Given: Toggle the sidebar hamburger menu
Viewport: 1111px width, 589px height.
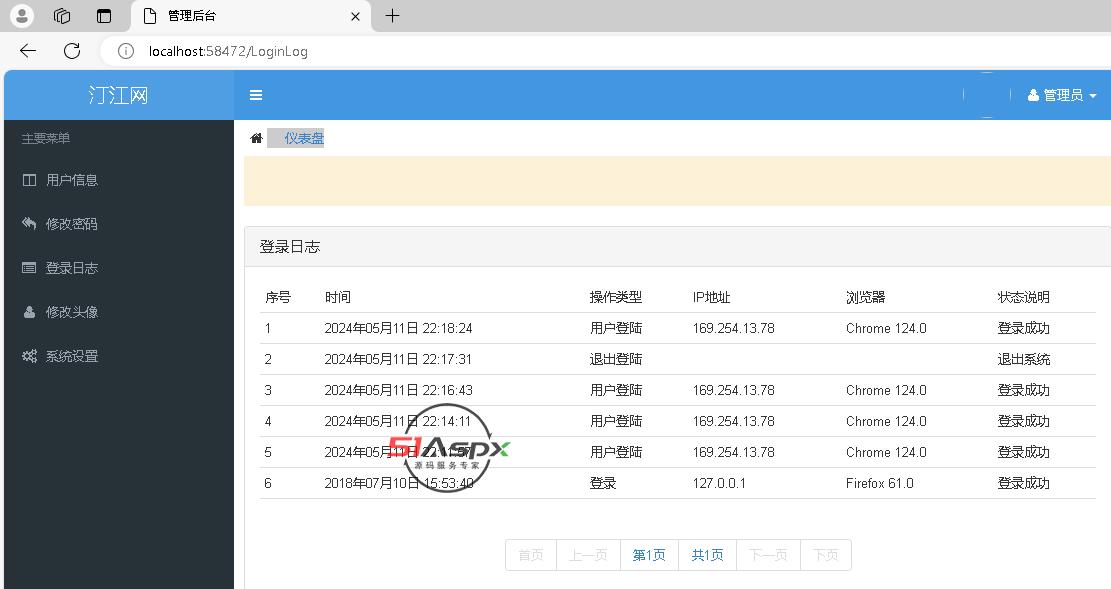Looking at the screenshot, I should pos(256,95).
